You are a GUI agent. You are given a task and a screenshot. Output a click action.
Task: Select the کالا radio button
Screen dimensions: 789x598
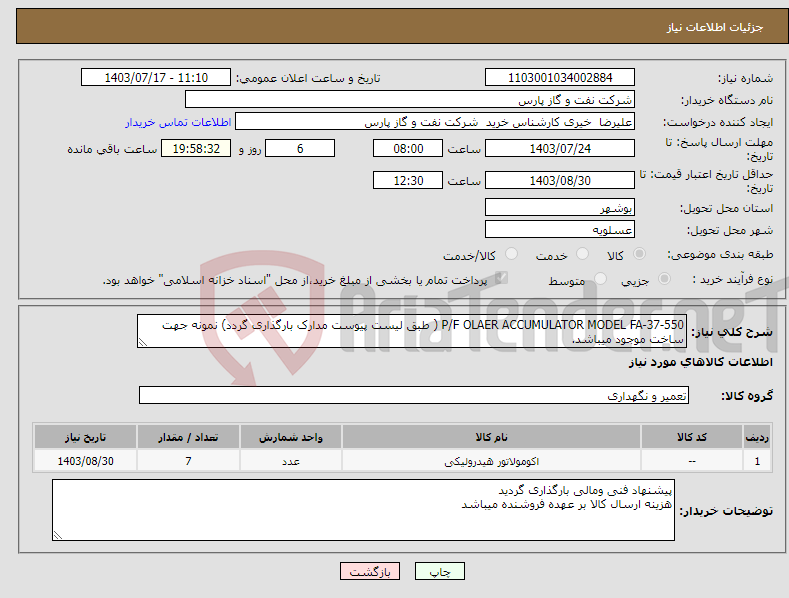pos(639,254)
